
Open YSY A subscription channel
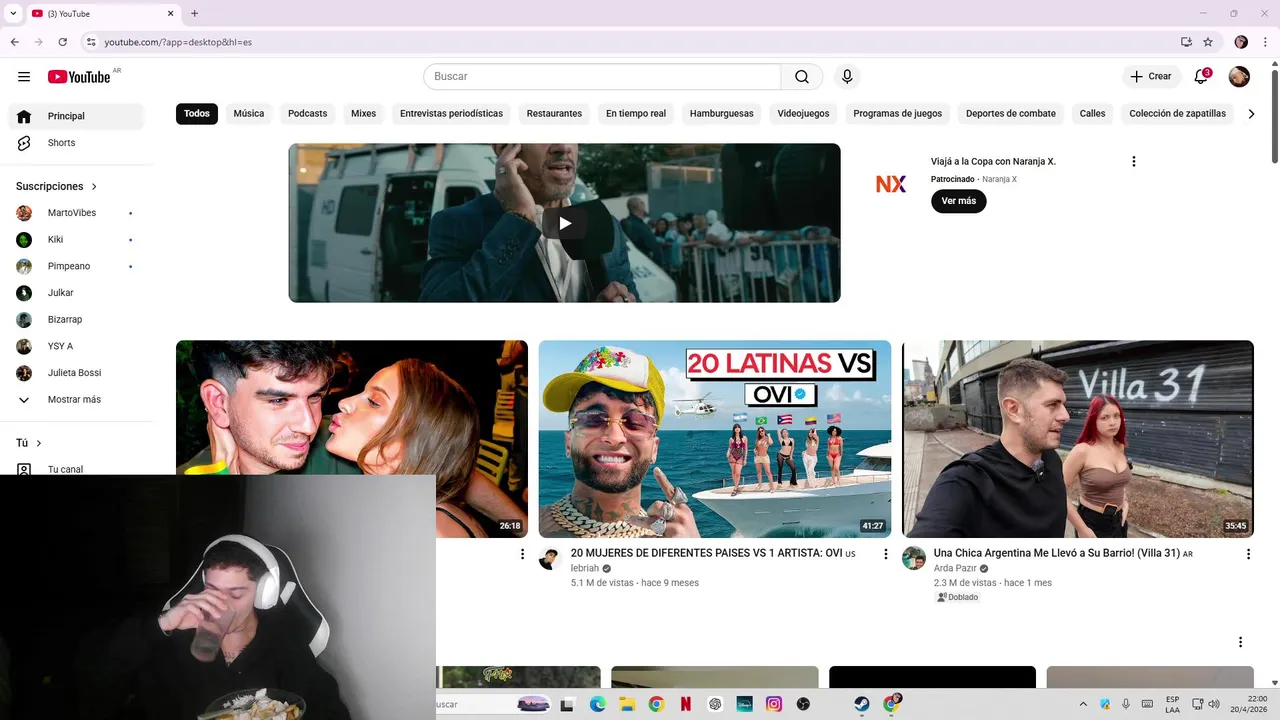click(x=76, y=346)
